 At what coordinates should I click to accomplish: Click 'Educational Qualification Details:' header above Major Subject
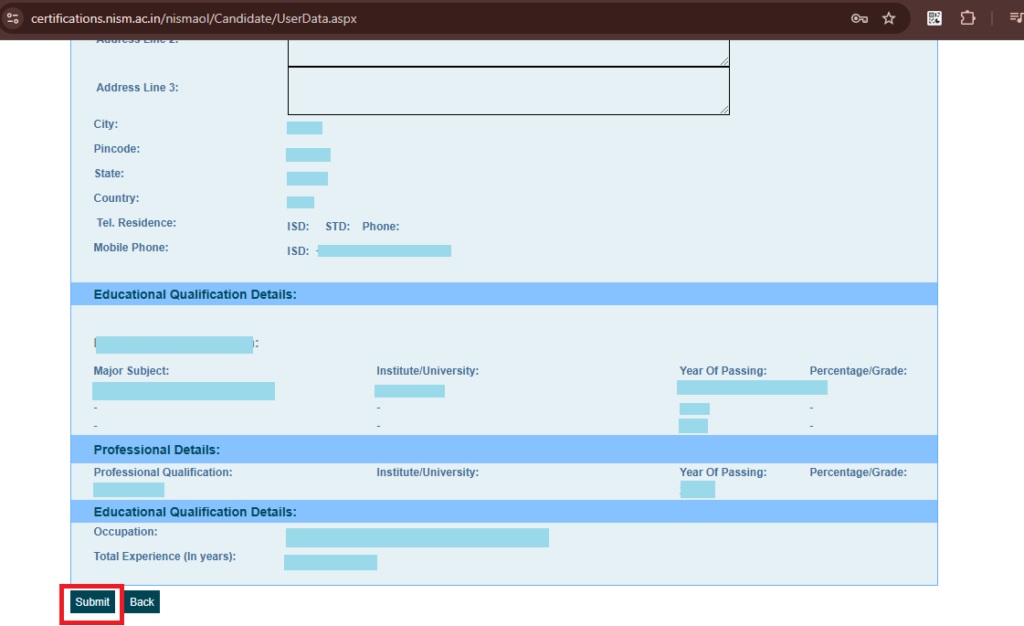pyautogui.click(x=195, y=294)
